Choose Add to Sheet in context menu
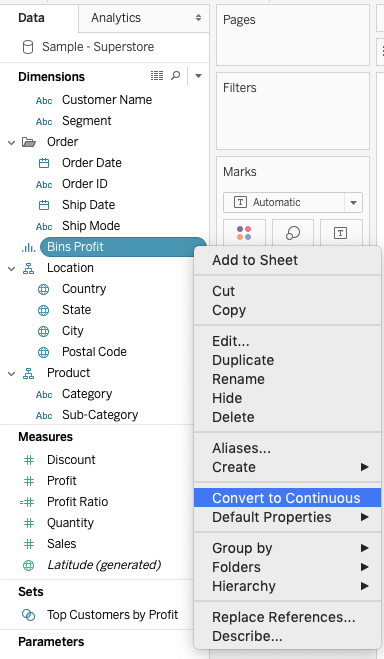 [x=287, y=260]
